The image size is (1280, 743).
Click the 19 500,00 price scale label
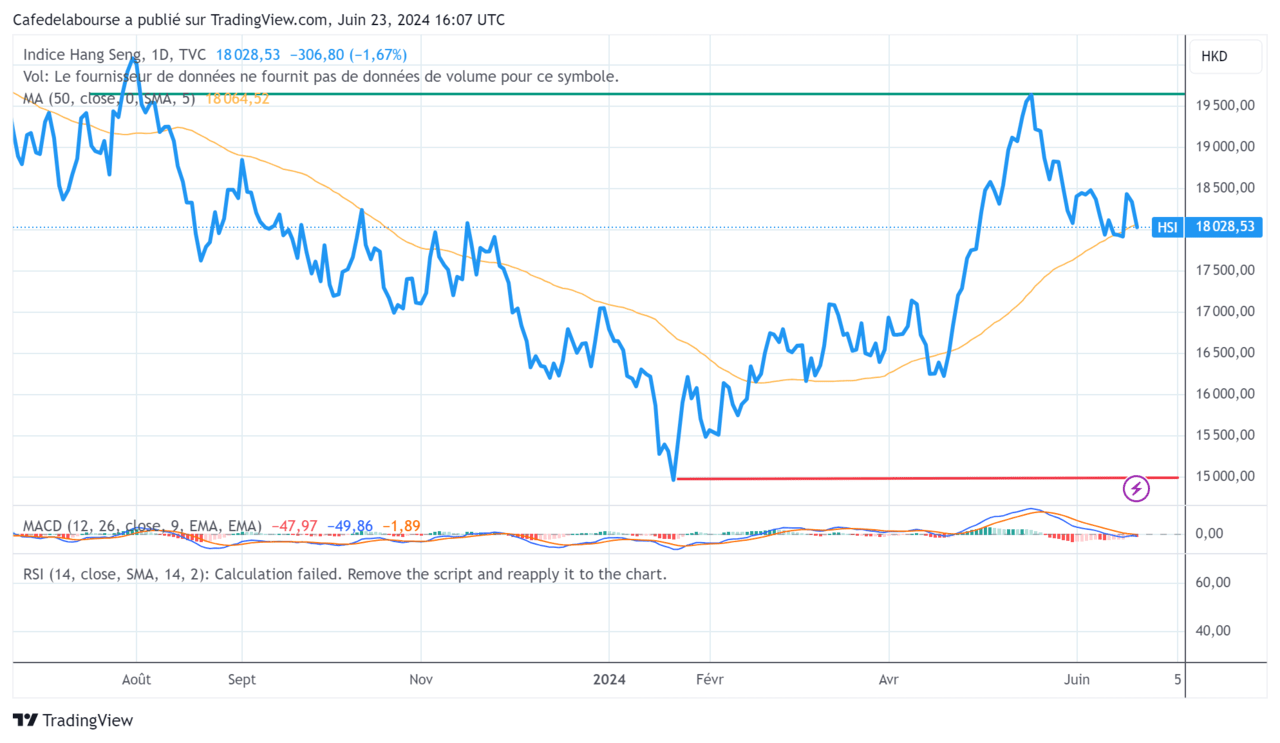[1224, 105]
